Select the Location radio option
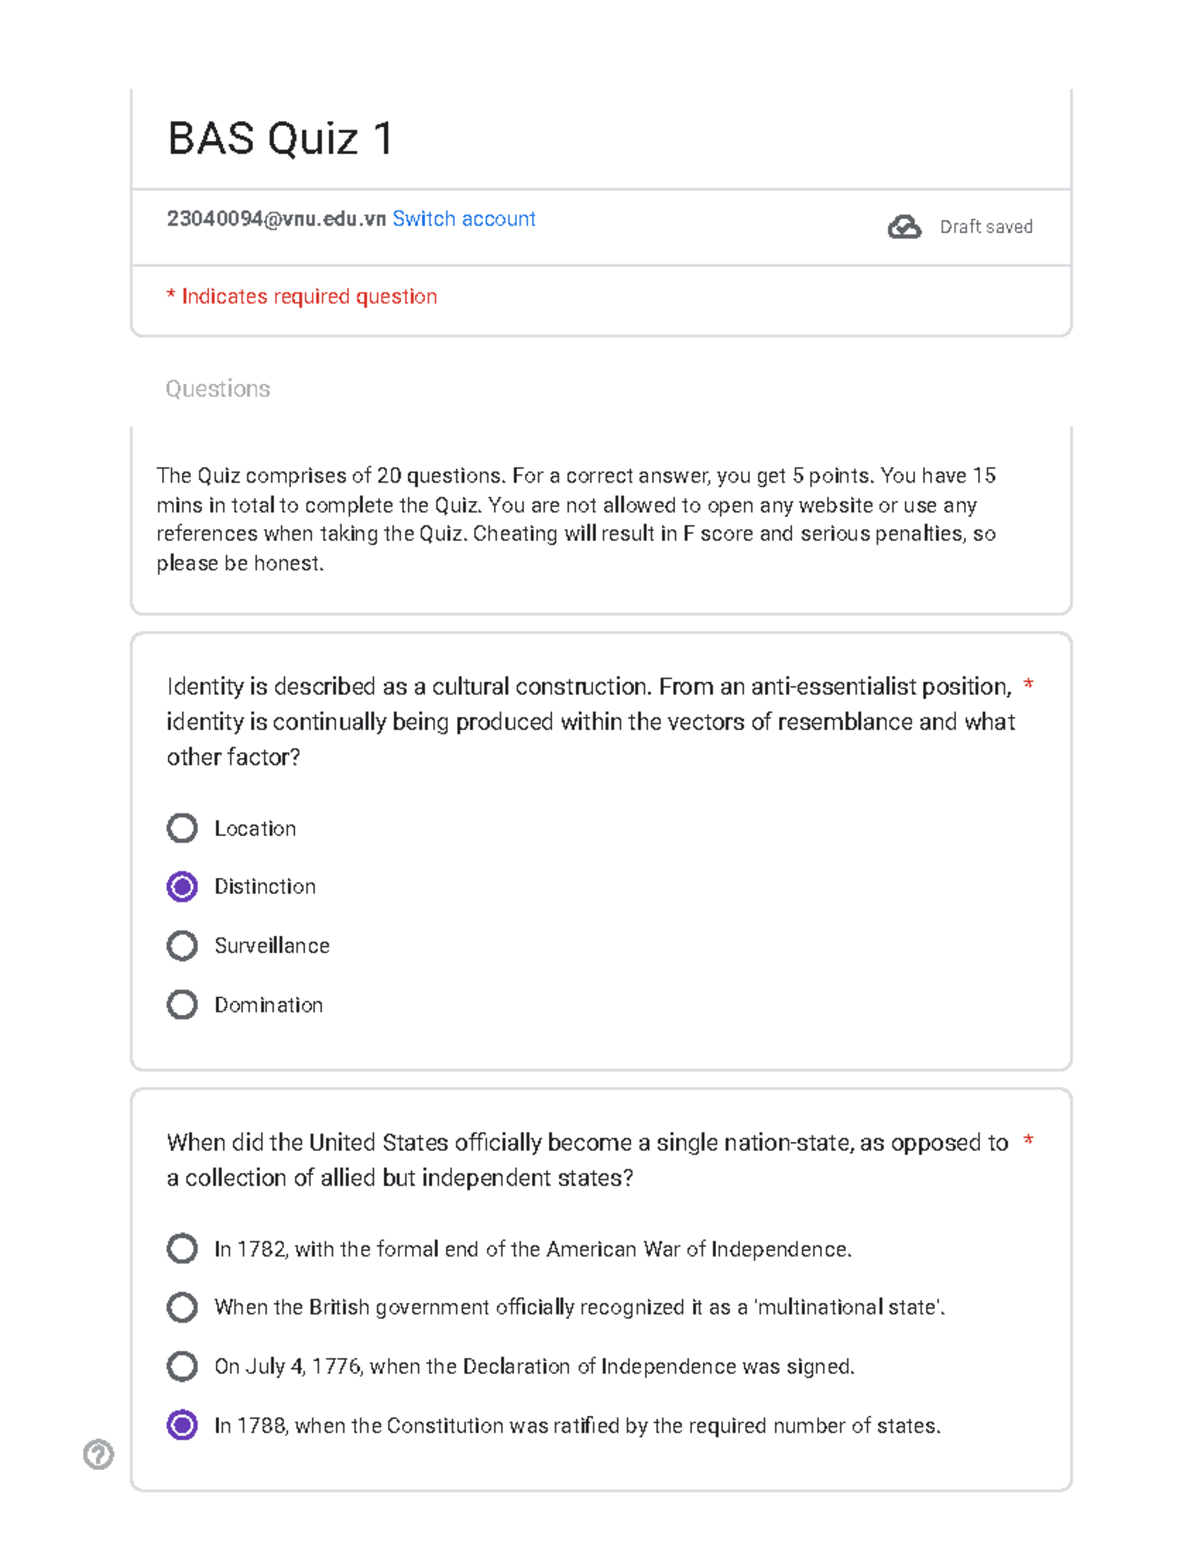 click(x=182, y=828)
